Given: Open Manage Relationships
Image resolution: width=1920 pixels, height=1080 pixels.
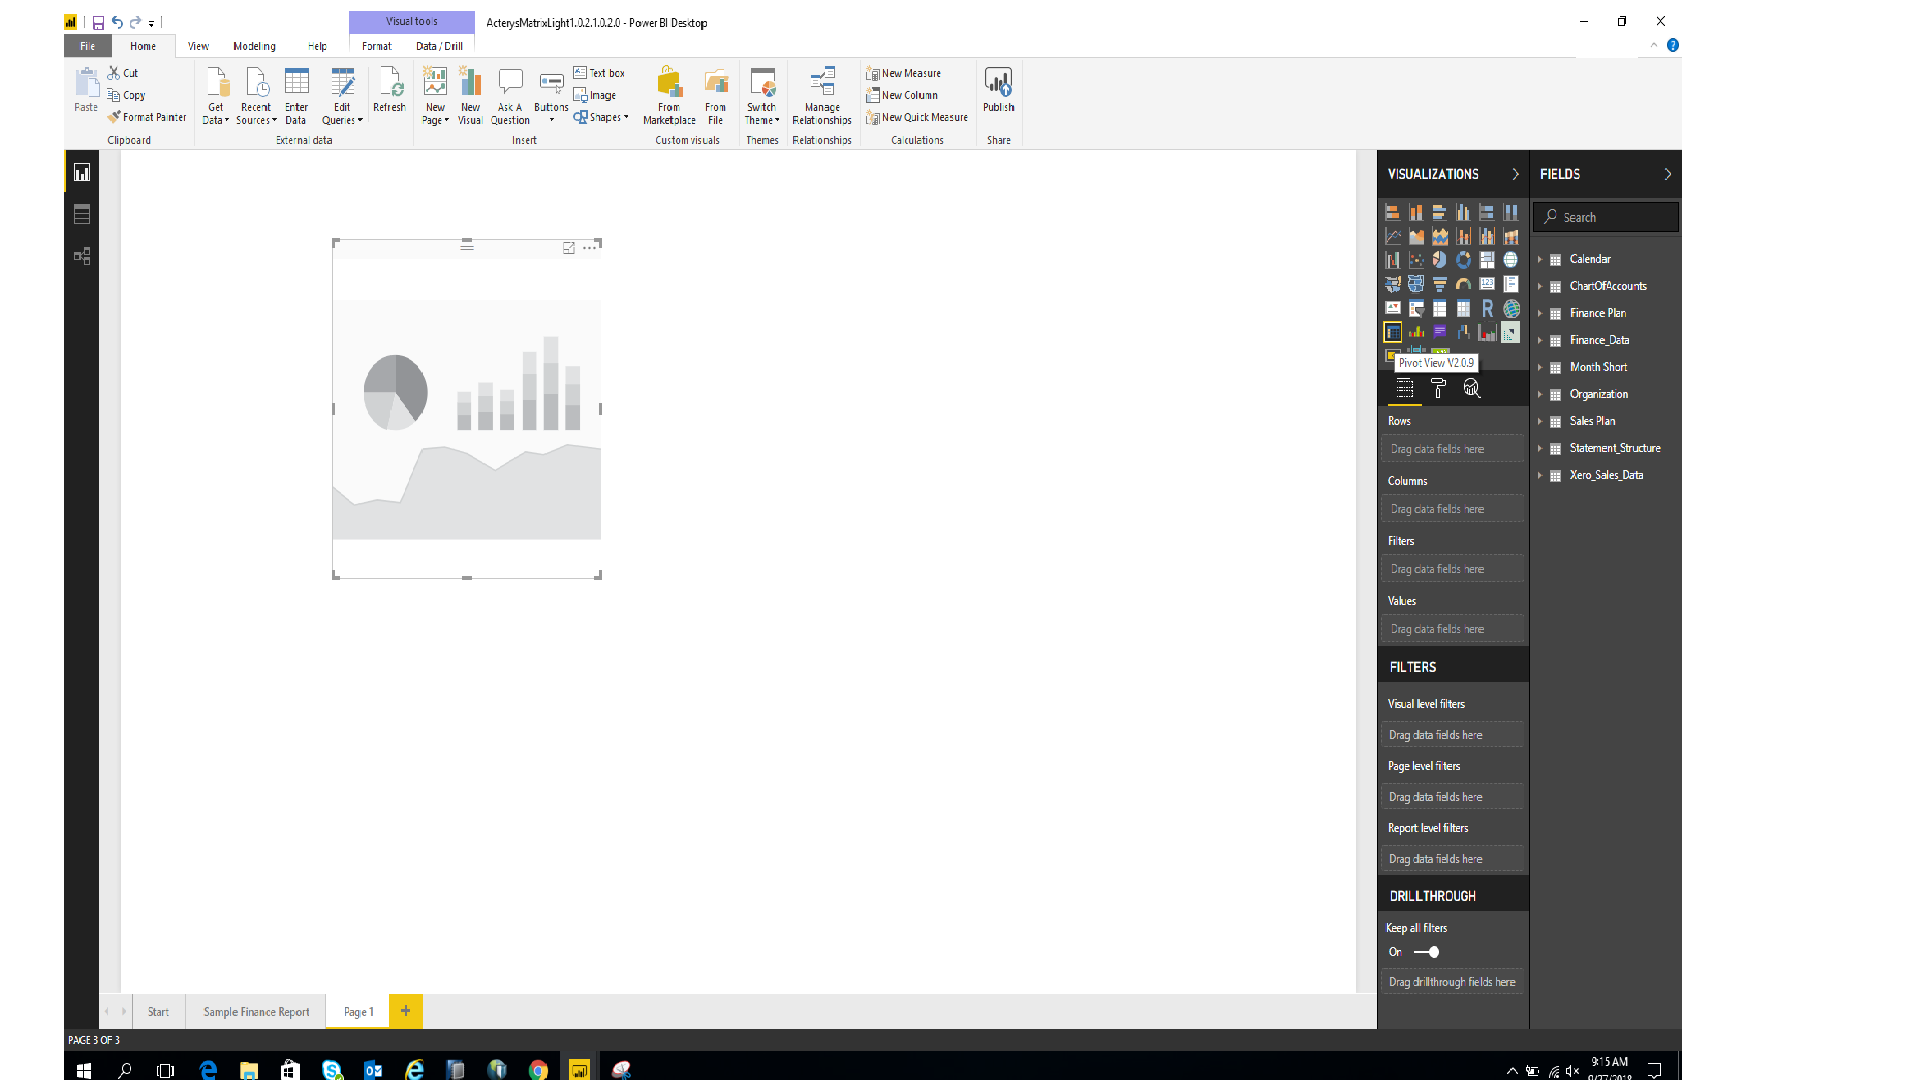Looking at the screenshot, I should click(822, 96).
